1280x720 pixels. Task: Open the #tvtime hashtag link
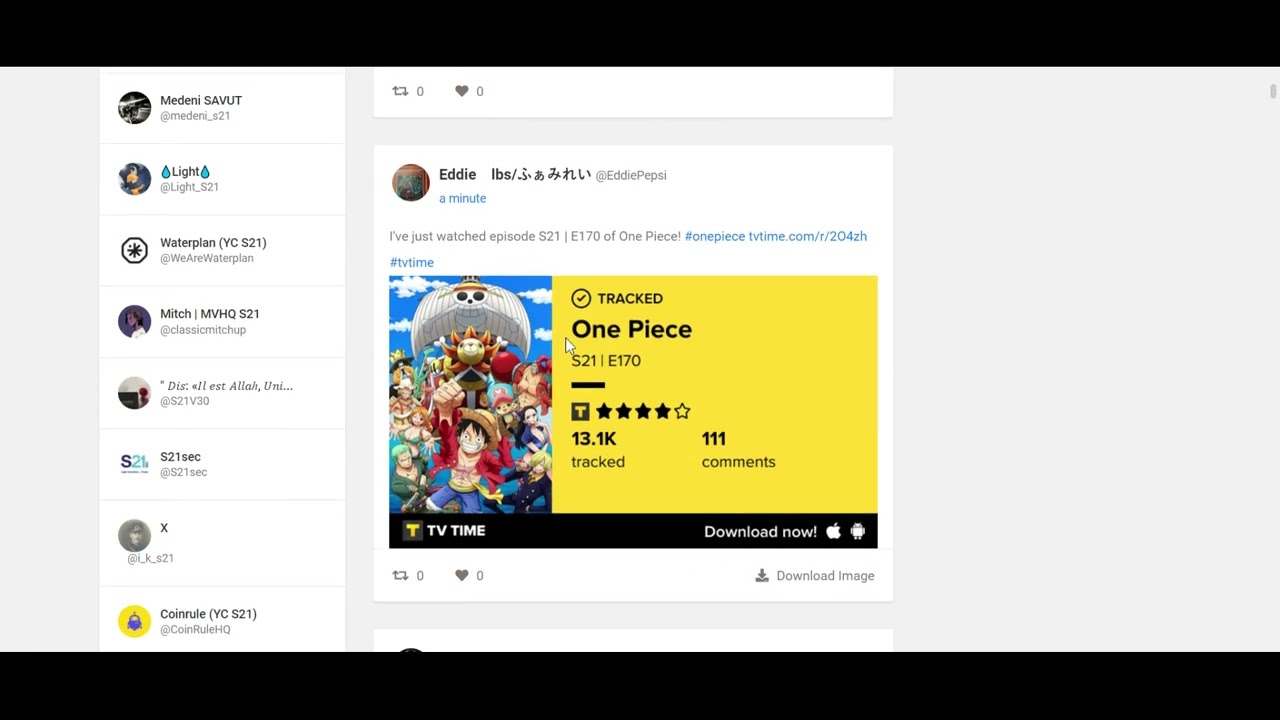point(412,262)
